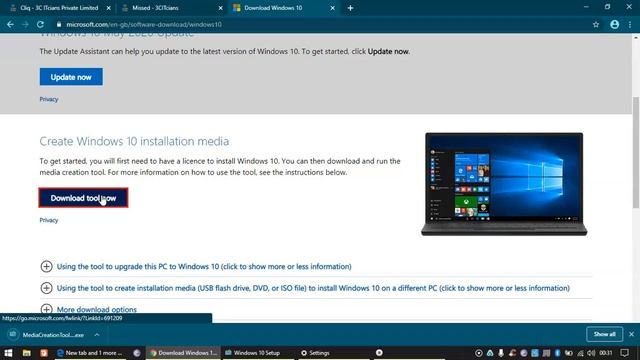Close the Cliq - 3C ITcians tab
640x360 pixels.
[109, 8]
